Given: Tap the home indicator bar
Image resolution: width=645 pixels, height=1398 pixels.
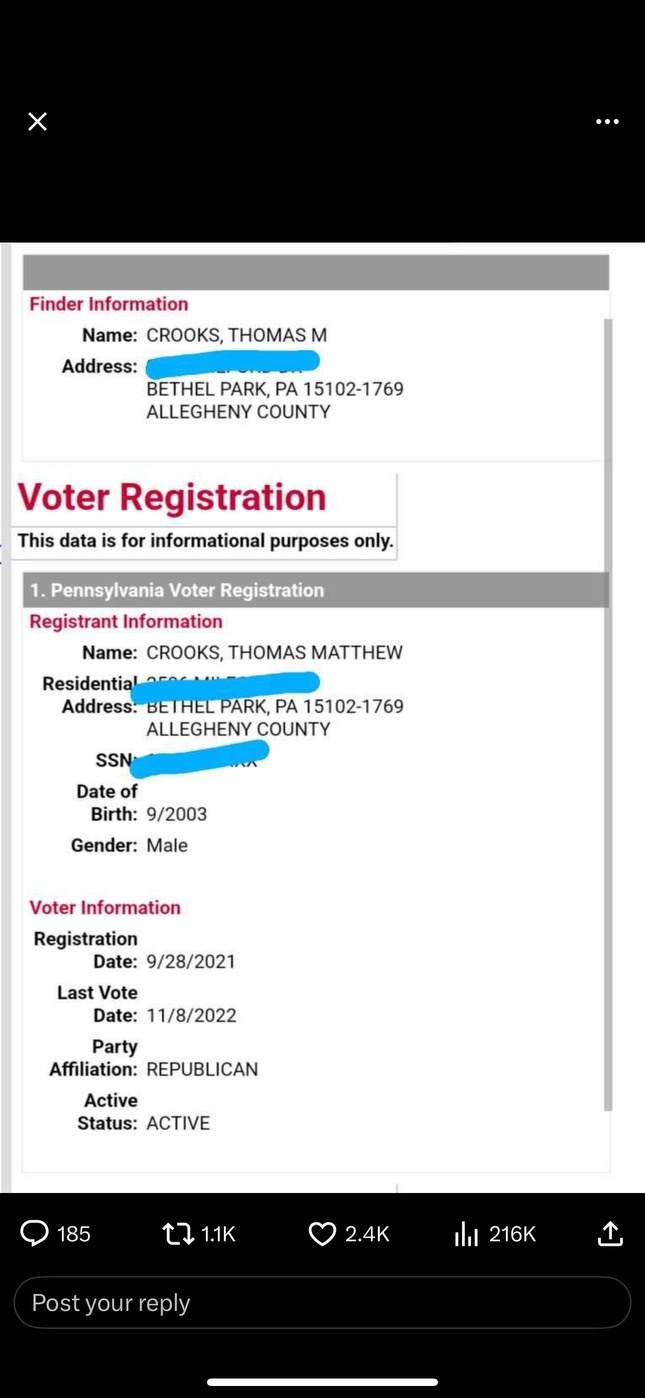Looking at the screenshot, I should point(322,1382).
